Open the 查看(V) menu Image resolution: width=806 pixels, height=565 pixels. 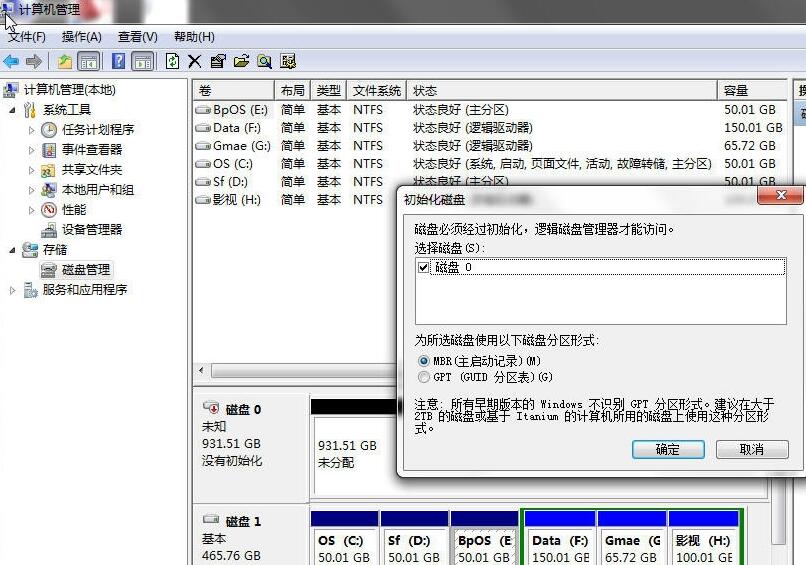coord(138,37)
